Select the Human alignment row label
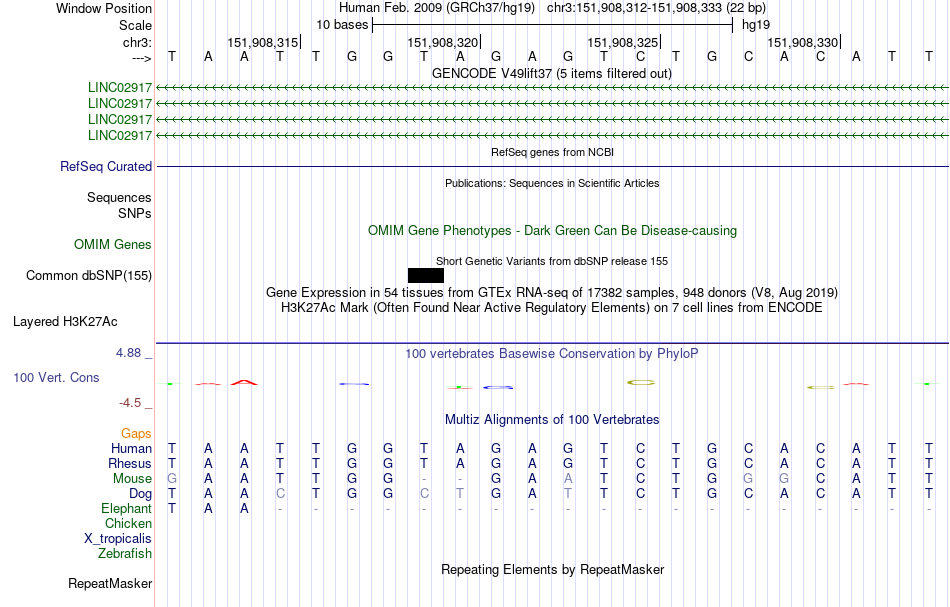 131,448
